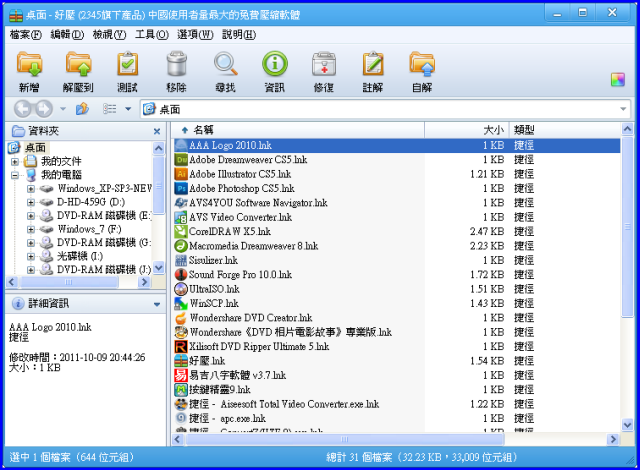Close the 資料夾 side panel

(156, 131)
